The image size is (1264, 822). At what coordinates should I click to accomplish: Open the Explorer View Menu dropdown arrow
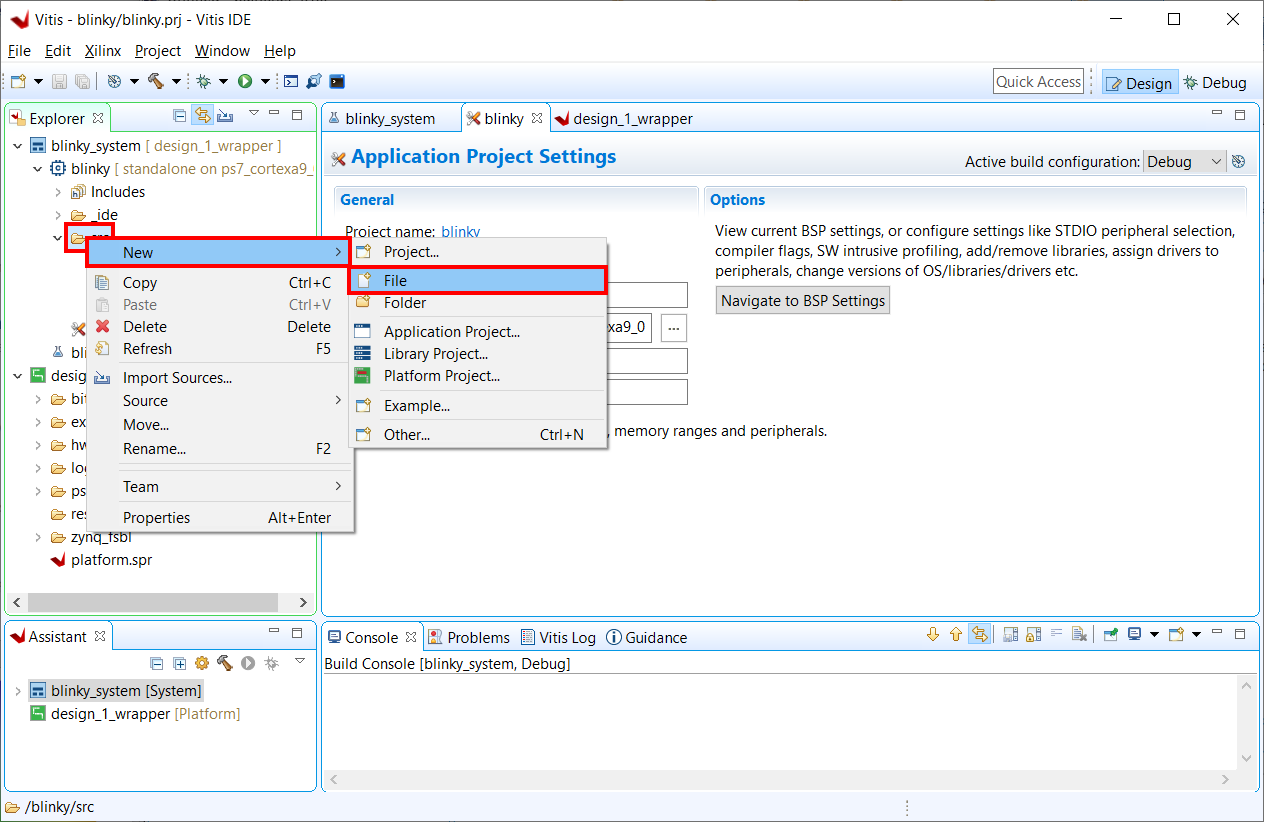pyautogui.click(x=254, y=114)
